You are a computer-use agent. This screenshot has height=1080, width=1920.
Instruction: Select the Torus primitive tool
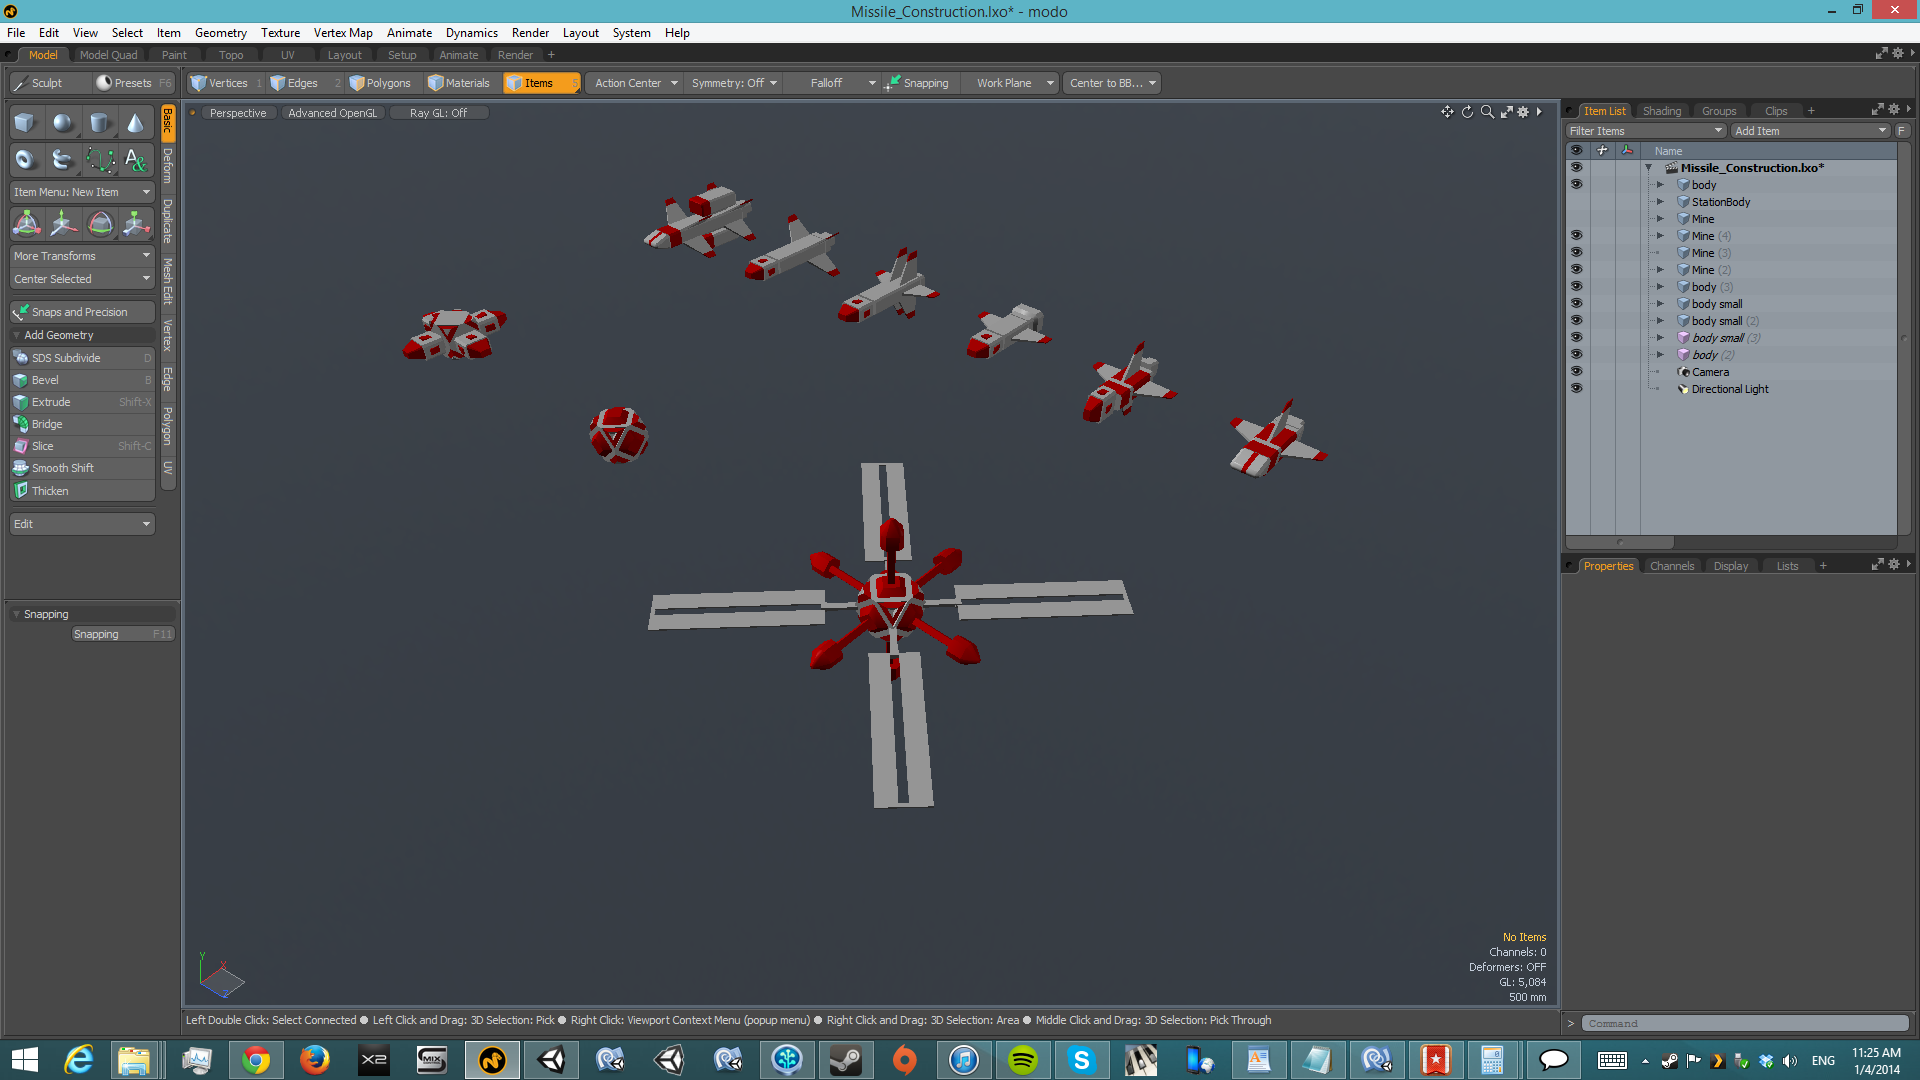coord(25,160)
